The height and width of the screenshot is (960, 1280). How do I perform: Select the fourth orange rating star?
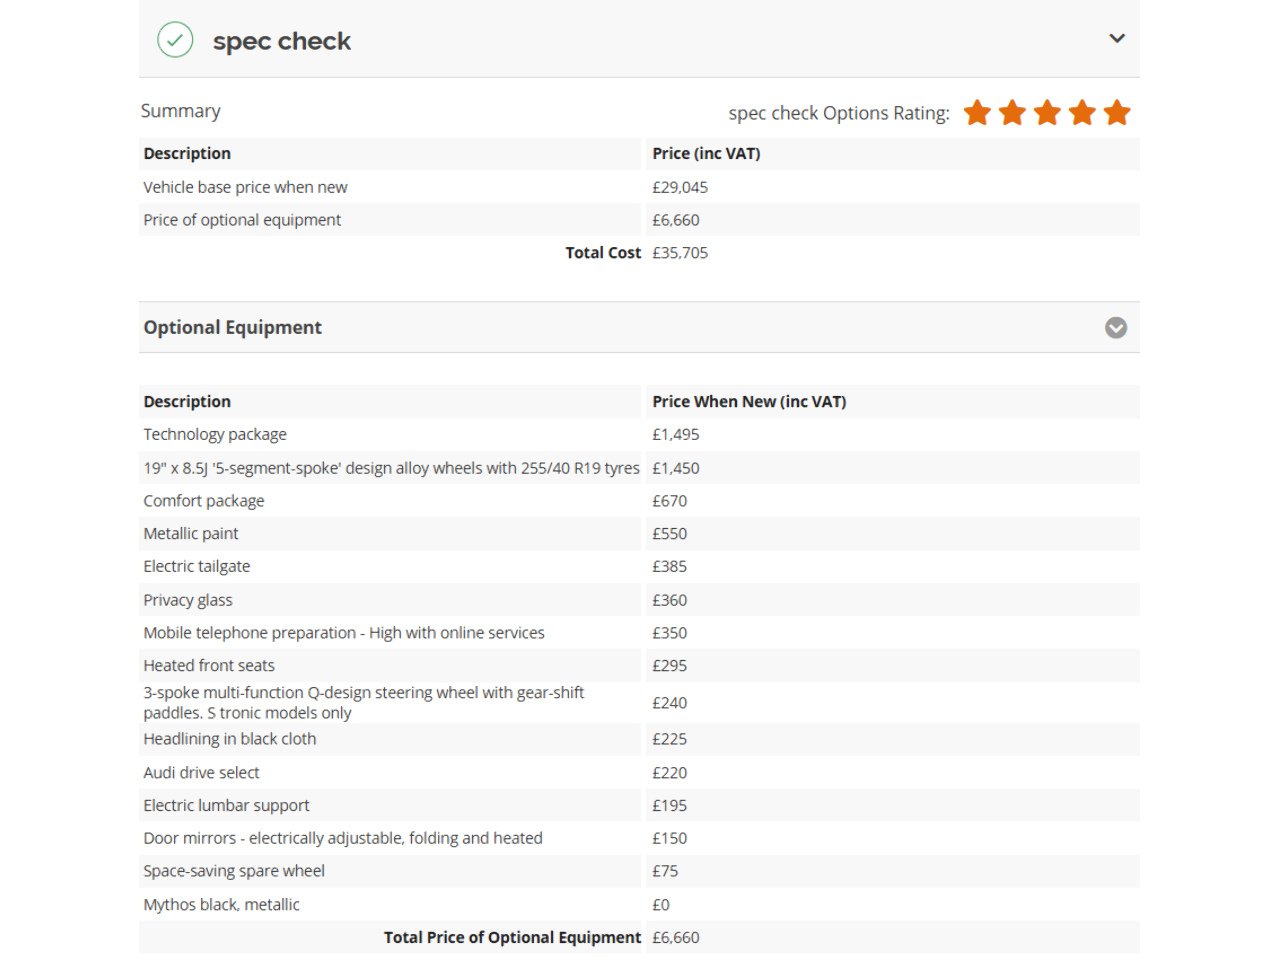coord(1082,113)
